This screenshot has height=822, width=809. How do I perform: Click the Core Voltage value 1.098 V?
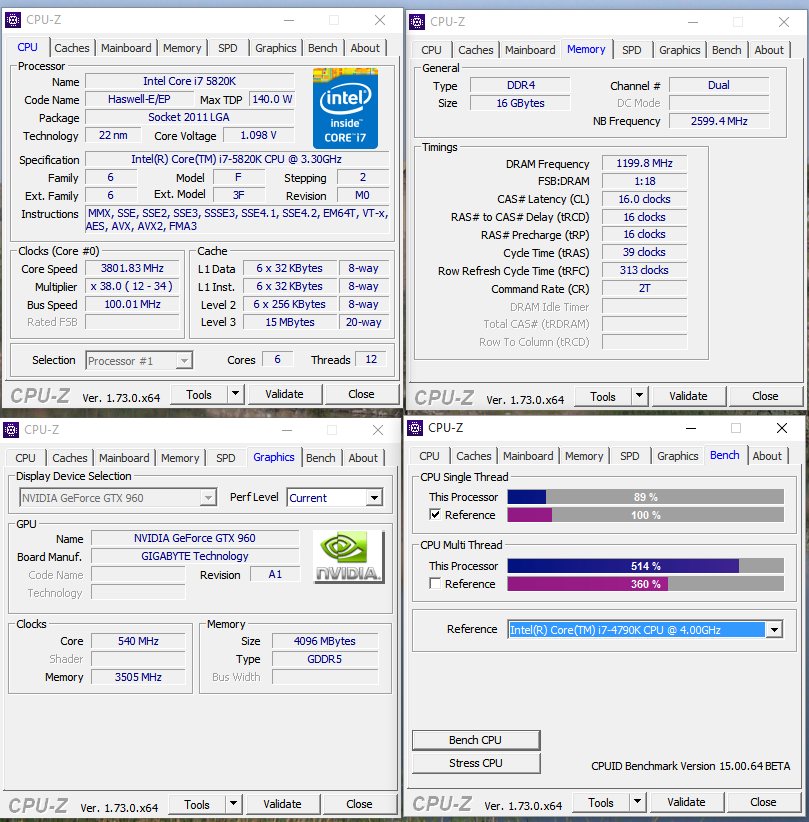tap(259, 135)
